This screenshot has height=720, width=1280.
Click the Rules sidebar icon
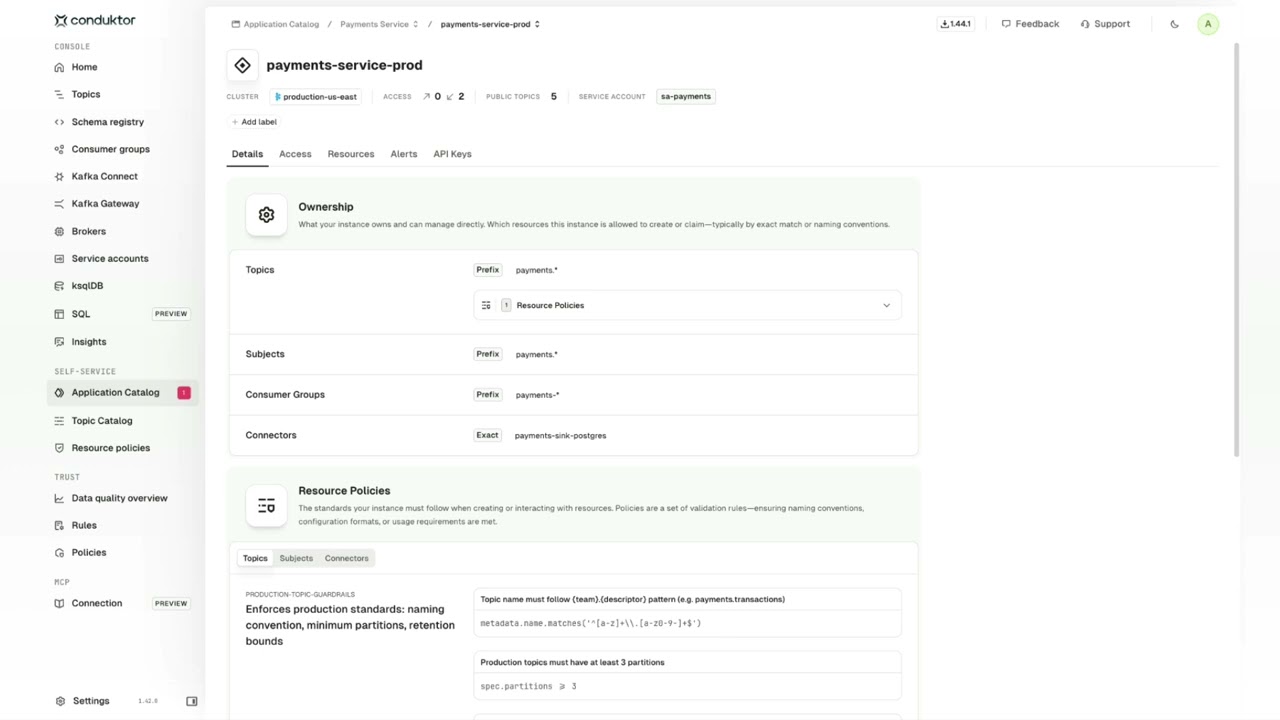60,525
